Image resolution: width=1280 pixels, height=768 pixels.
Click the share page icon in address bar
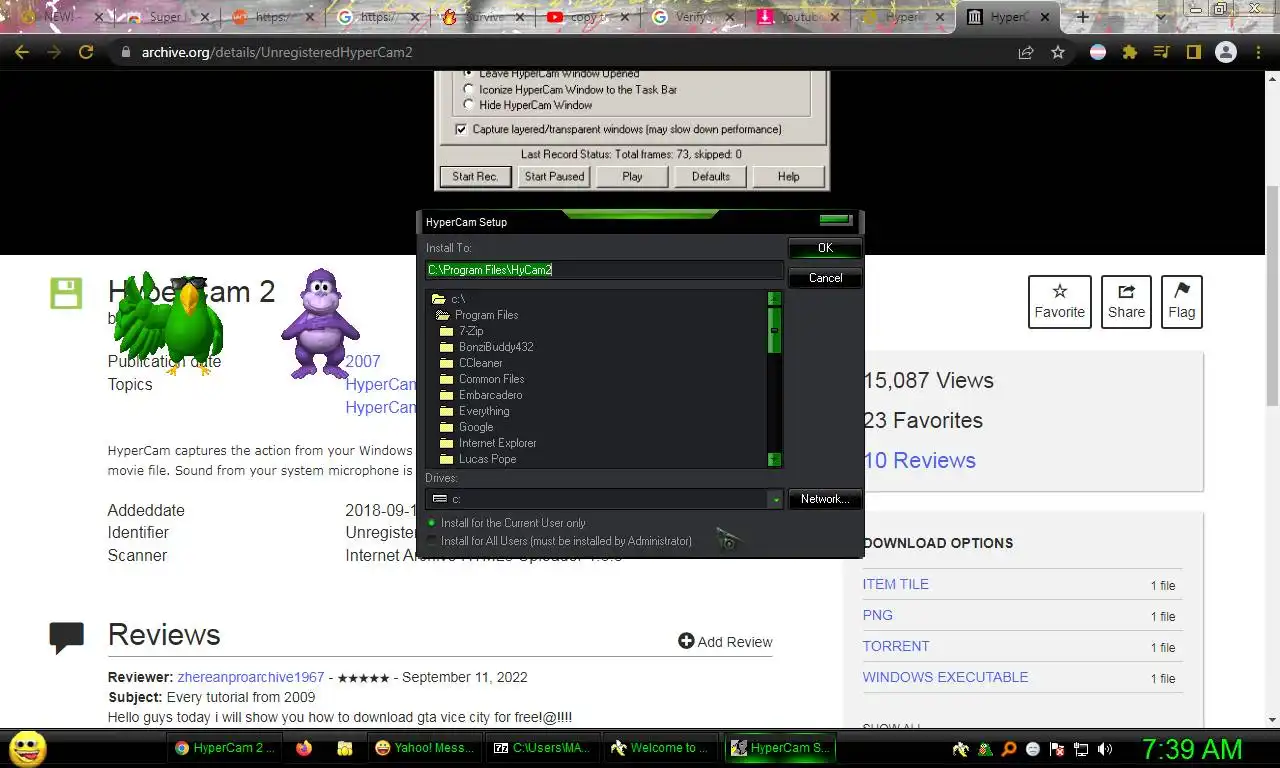(x=1026, y=52)
